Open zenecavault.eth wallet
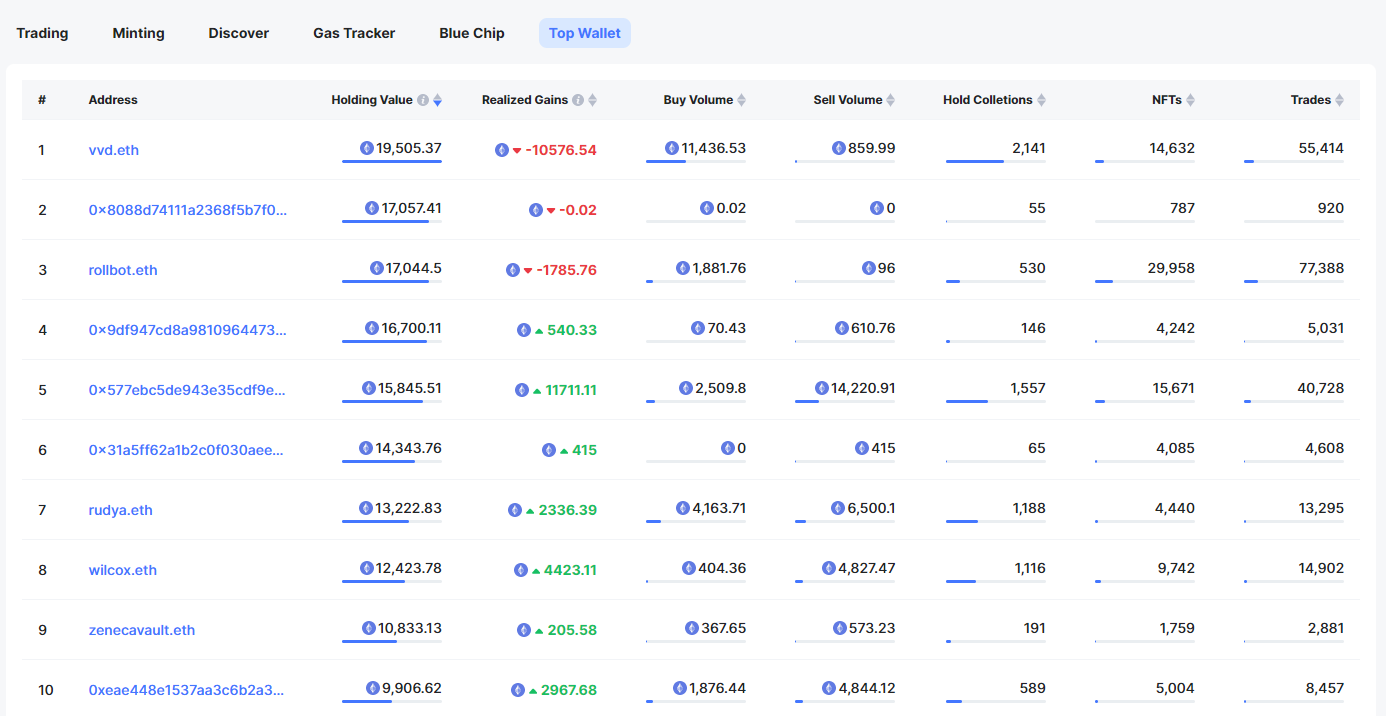Viewport: 1386px width, 716px height. 142,630
